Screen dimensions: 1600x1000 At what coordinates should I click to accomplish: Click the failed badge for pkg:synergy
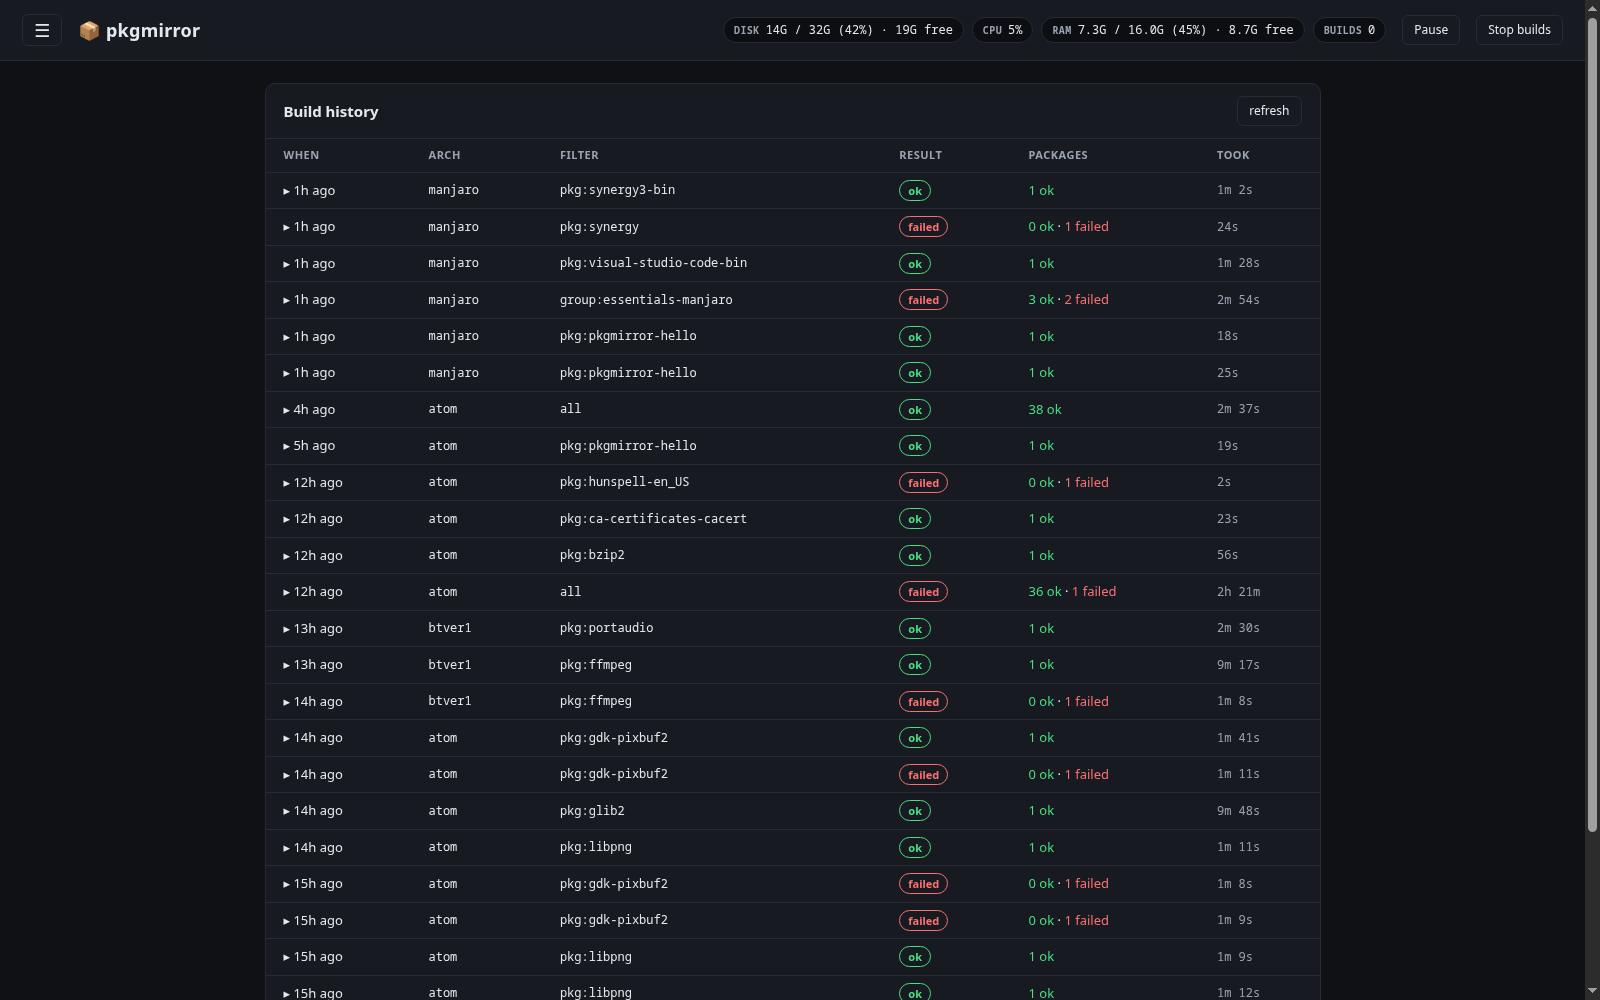[x=923, y=227]
